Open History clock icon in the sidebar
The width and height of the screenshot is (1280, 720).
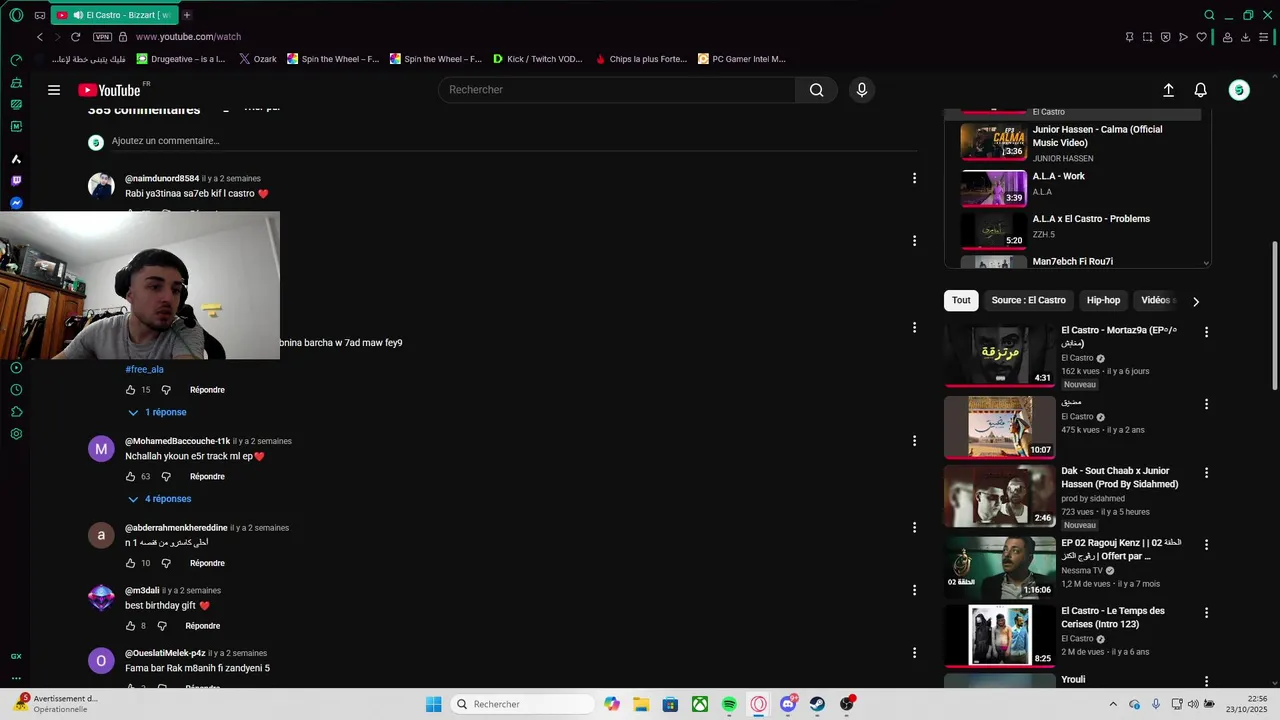(16, 390)
